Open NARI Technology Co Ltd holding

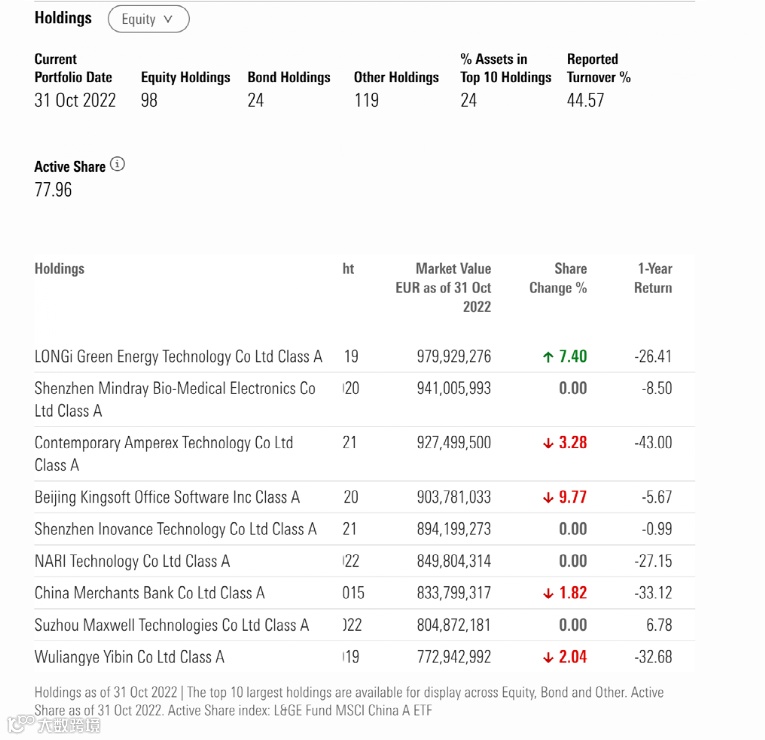(132, 561)
